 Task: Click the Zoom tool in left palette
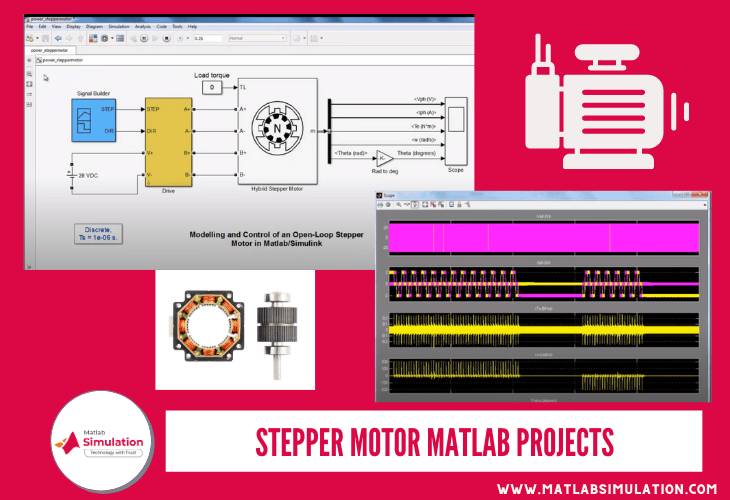(29, 74)
